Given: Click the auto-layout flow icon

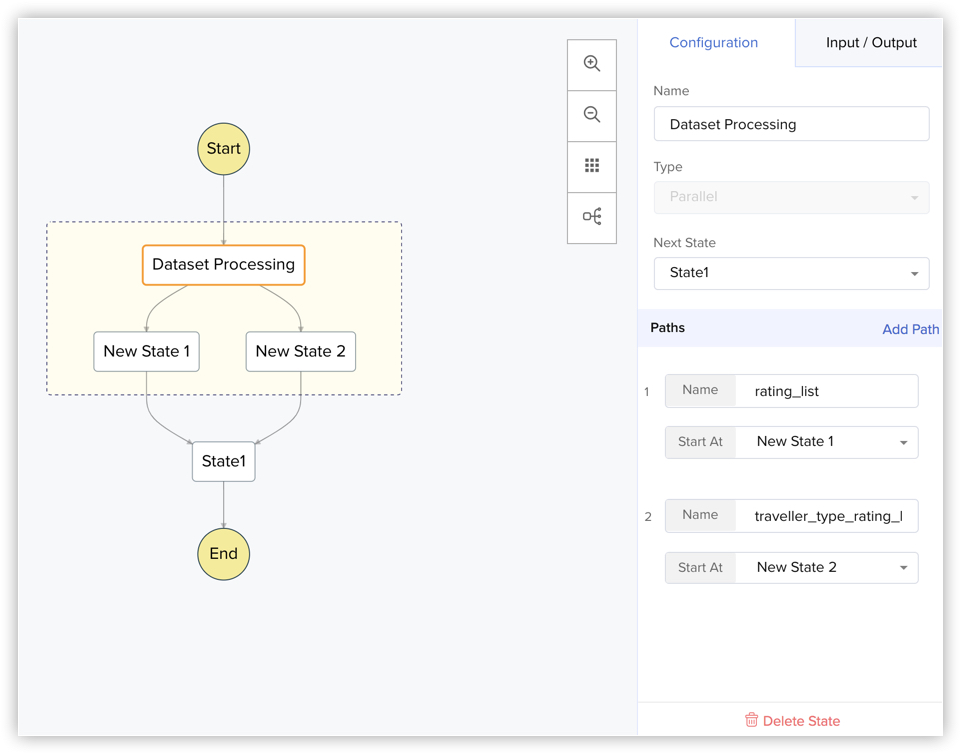Looking at the screenshot, I should point(592,217).
